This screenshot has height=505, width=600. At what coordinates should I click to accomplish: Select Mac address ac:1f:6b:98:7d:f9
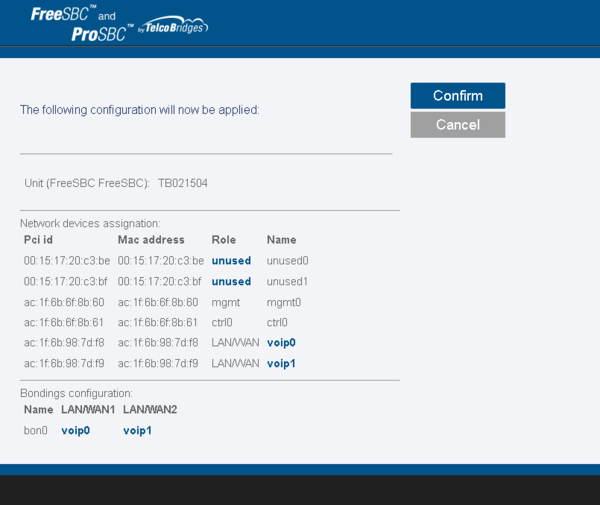click(158, 363)
